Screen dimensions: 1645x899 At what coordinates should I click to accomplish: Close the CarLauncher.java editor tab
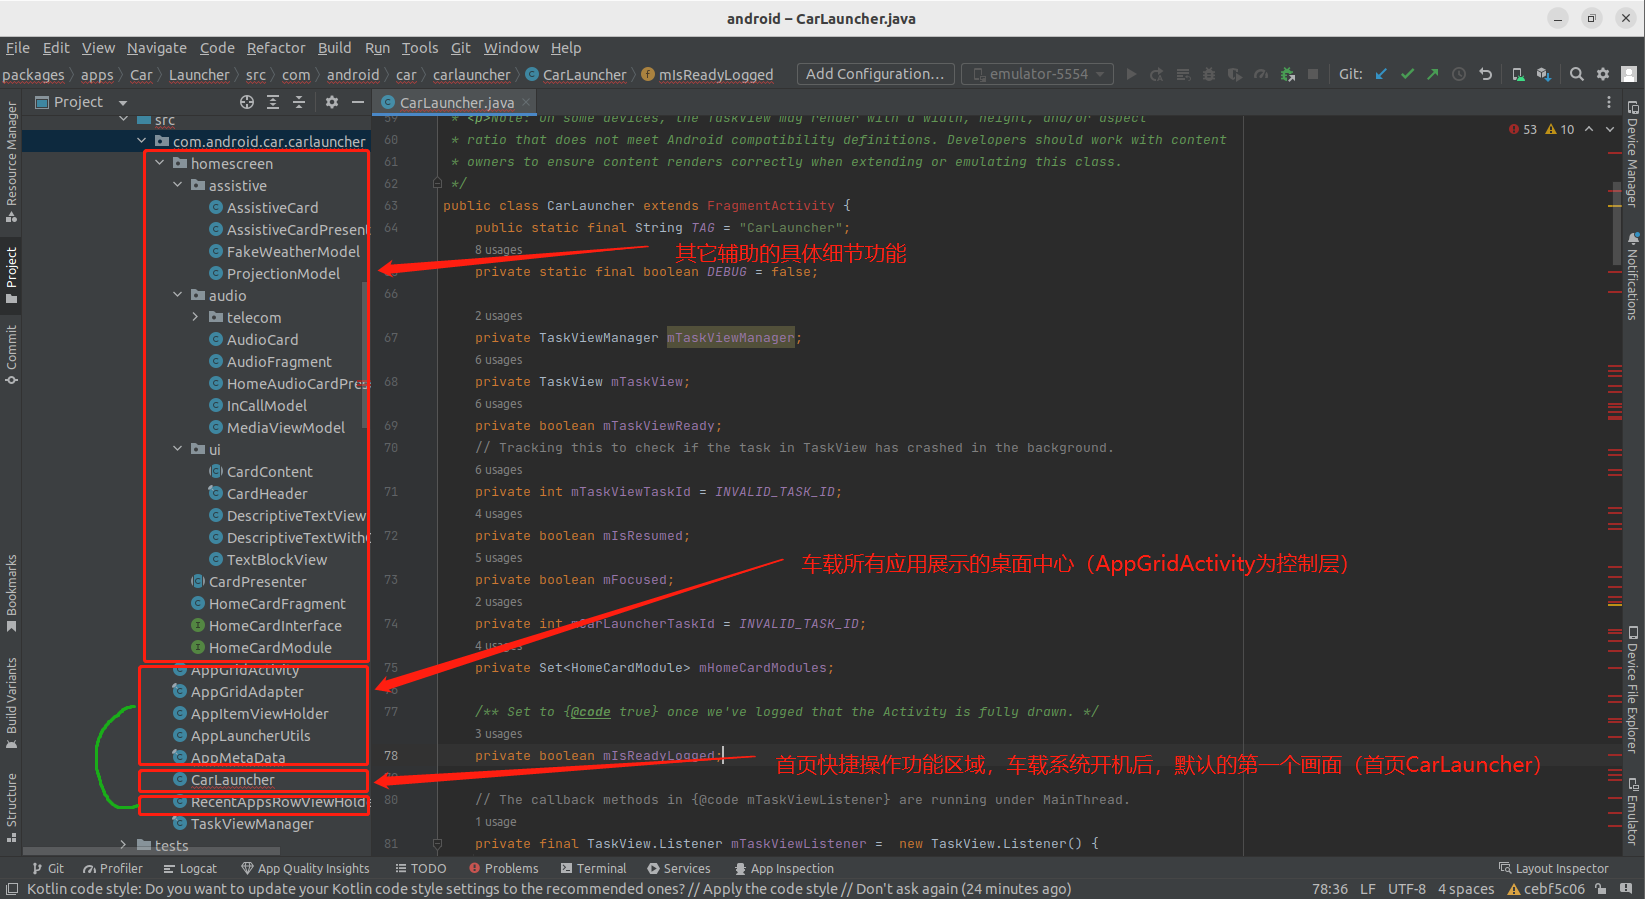(x=526, y=102)
